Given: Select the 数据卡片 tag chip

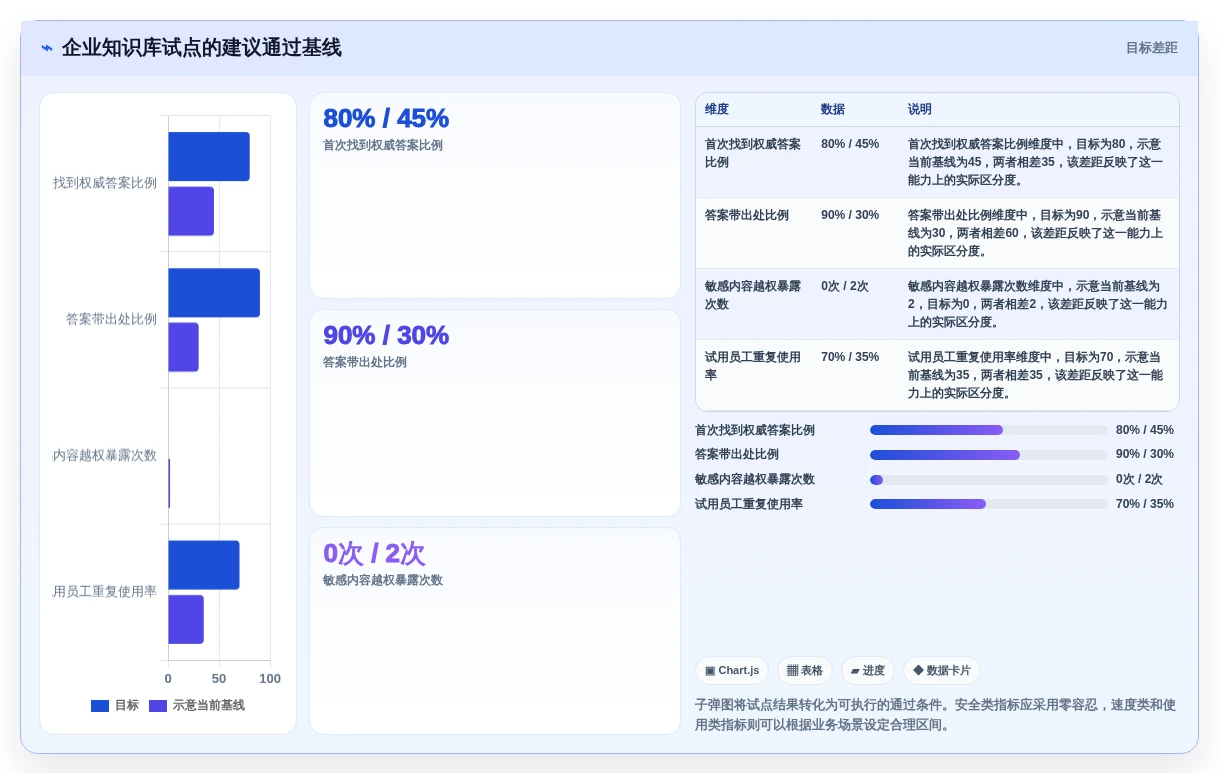Looking at the screenshot, I should coord(942,671).
